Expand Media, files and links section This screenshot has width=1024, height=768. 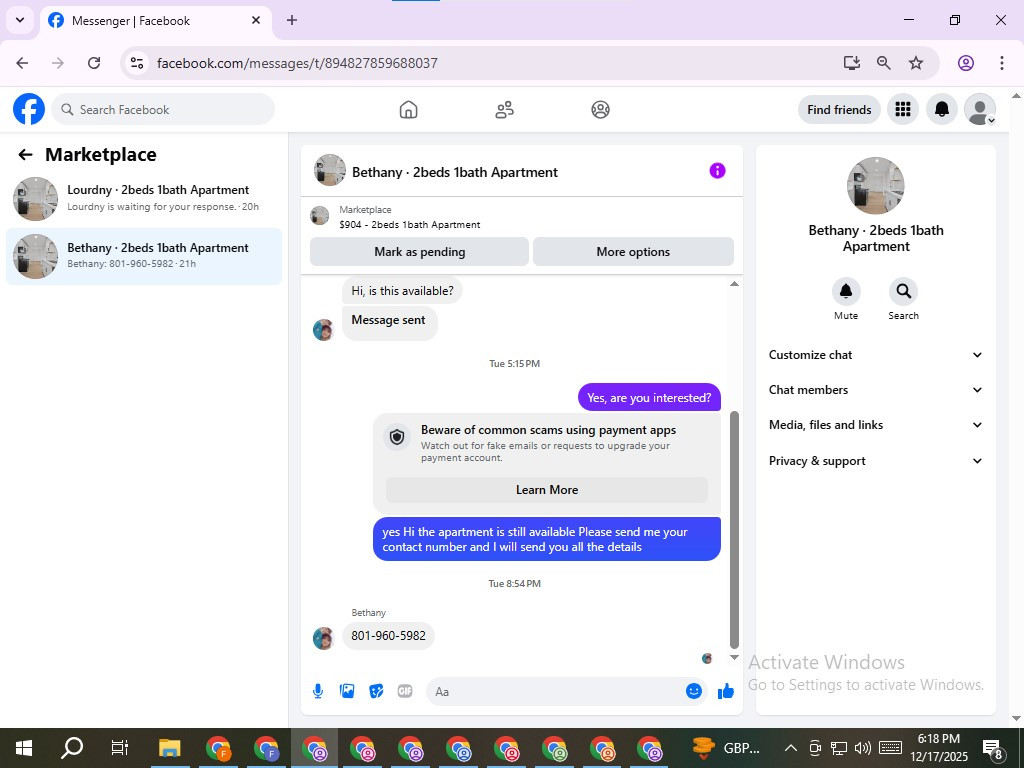(875, 425)
